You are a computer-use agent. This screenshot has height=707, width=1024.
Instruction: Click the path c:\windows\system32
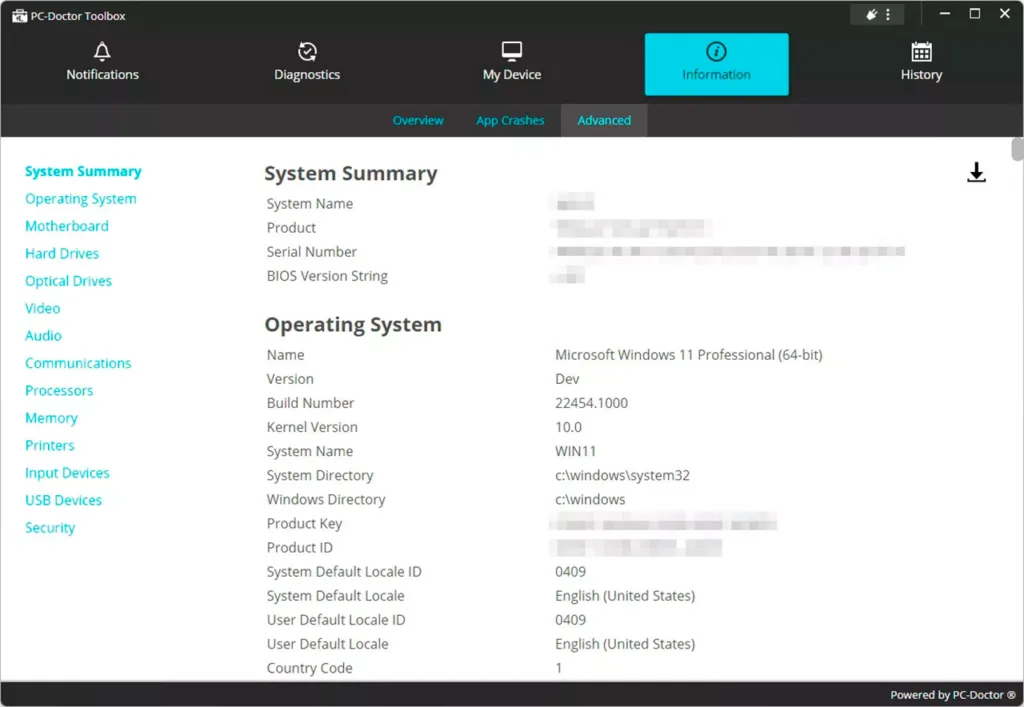pyautogui.click(x=622, y=475)
